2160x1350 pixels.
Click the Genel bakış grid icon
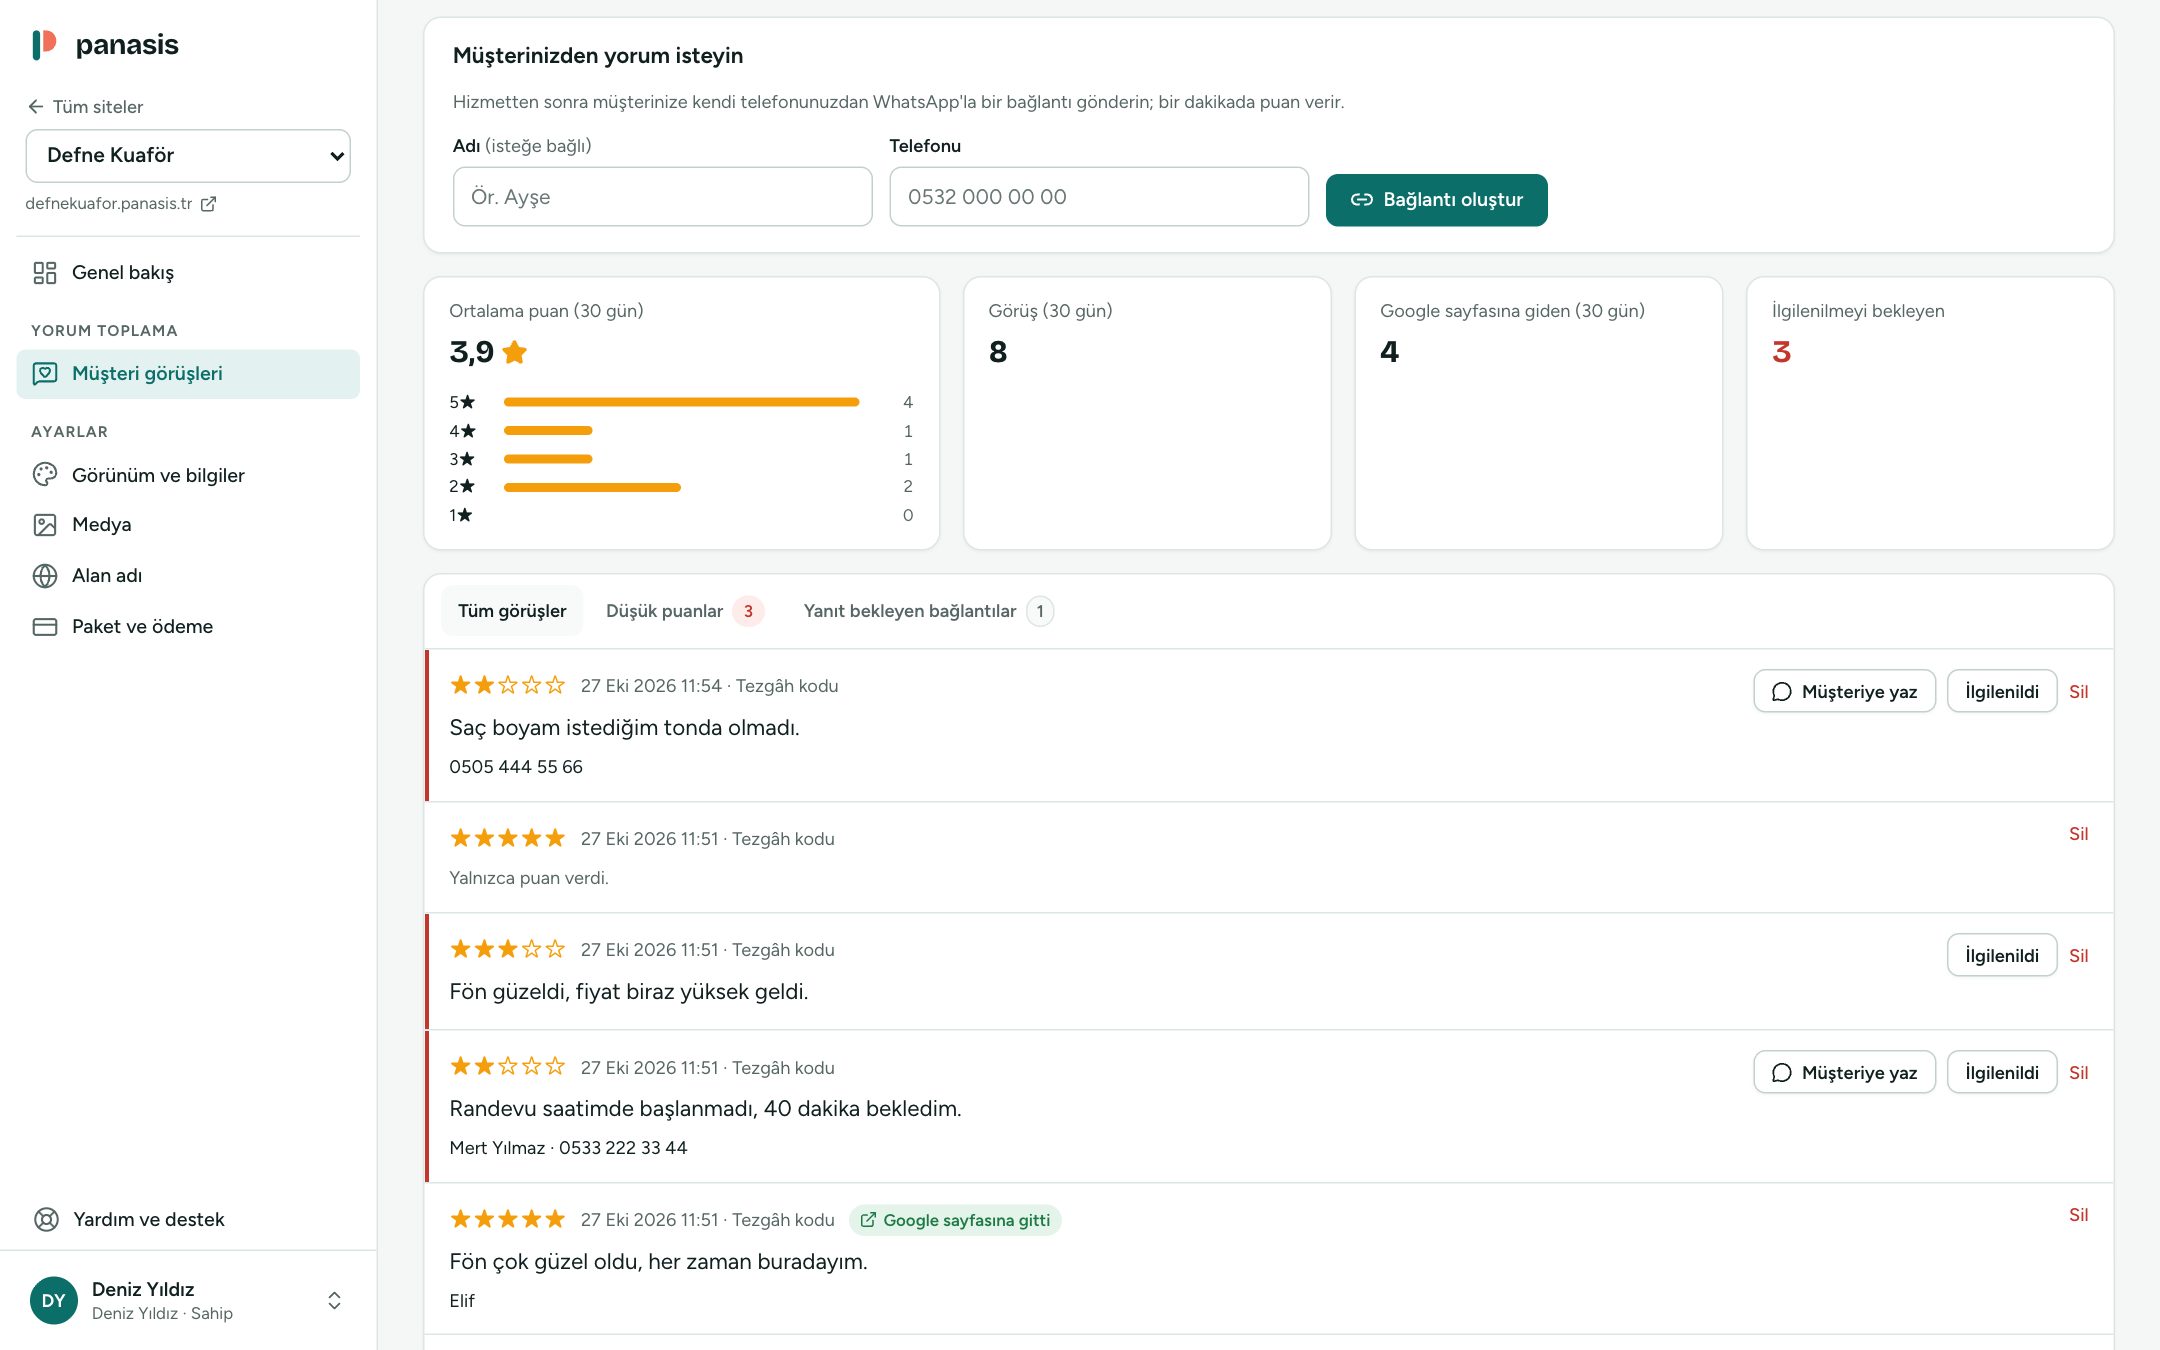tap(45, 273)
